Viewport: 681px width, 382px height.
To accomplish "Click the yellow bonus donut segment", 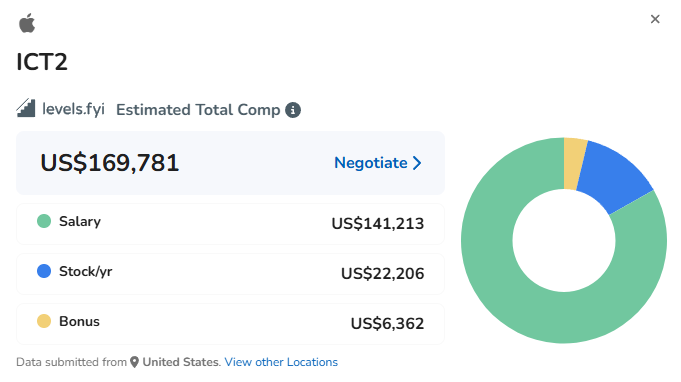I will tap(574, 164).
